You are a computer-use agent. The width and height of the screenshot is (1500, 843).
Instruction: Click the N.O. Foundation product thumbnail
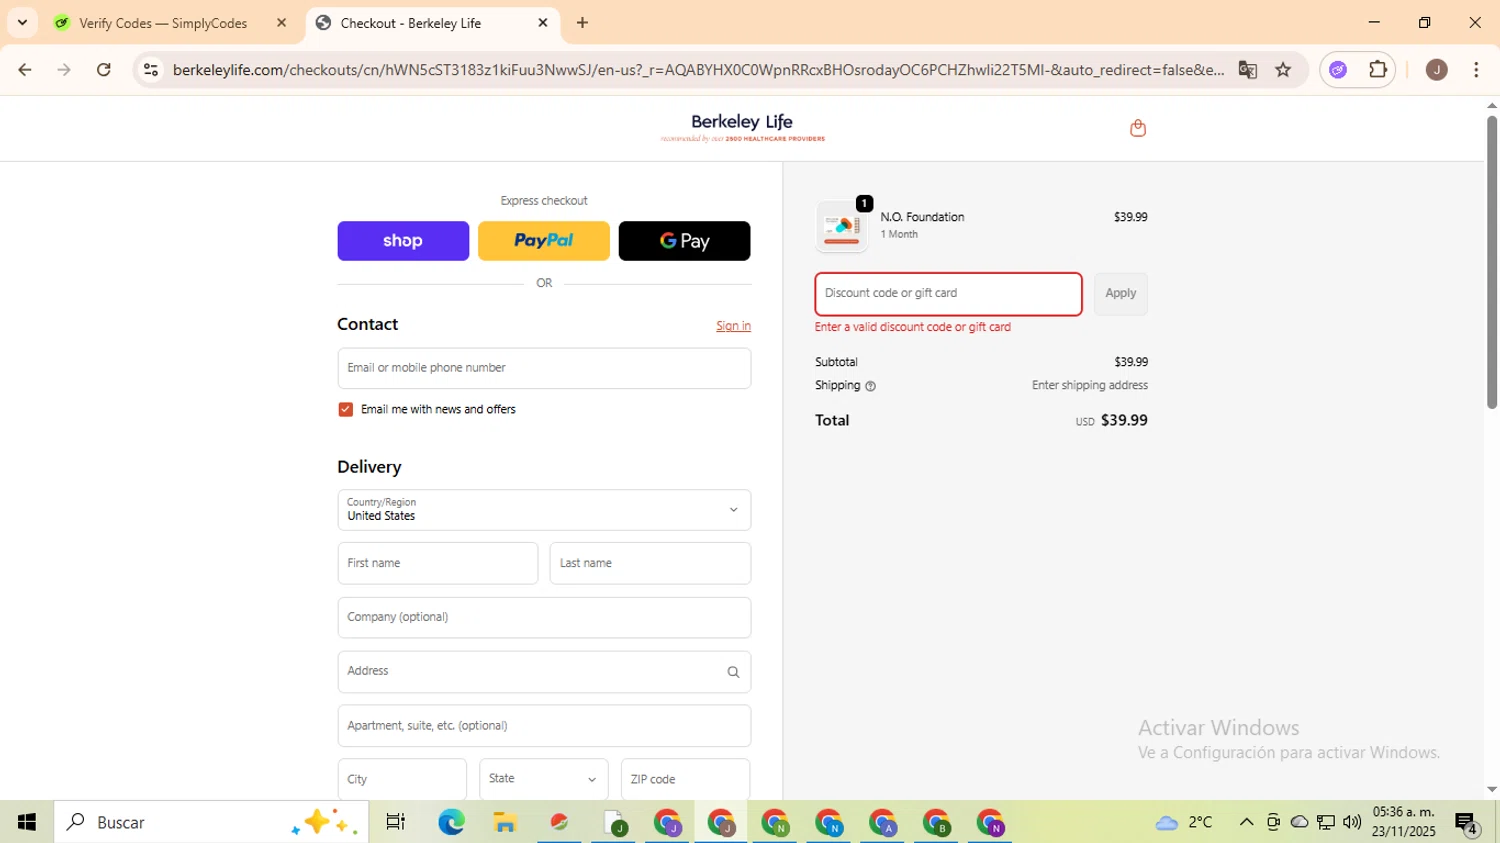842,226
